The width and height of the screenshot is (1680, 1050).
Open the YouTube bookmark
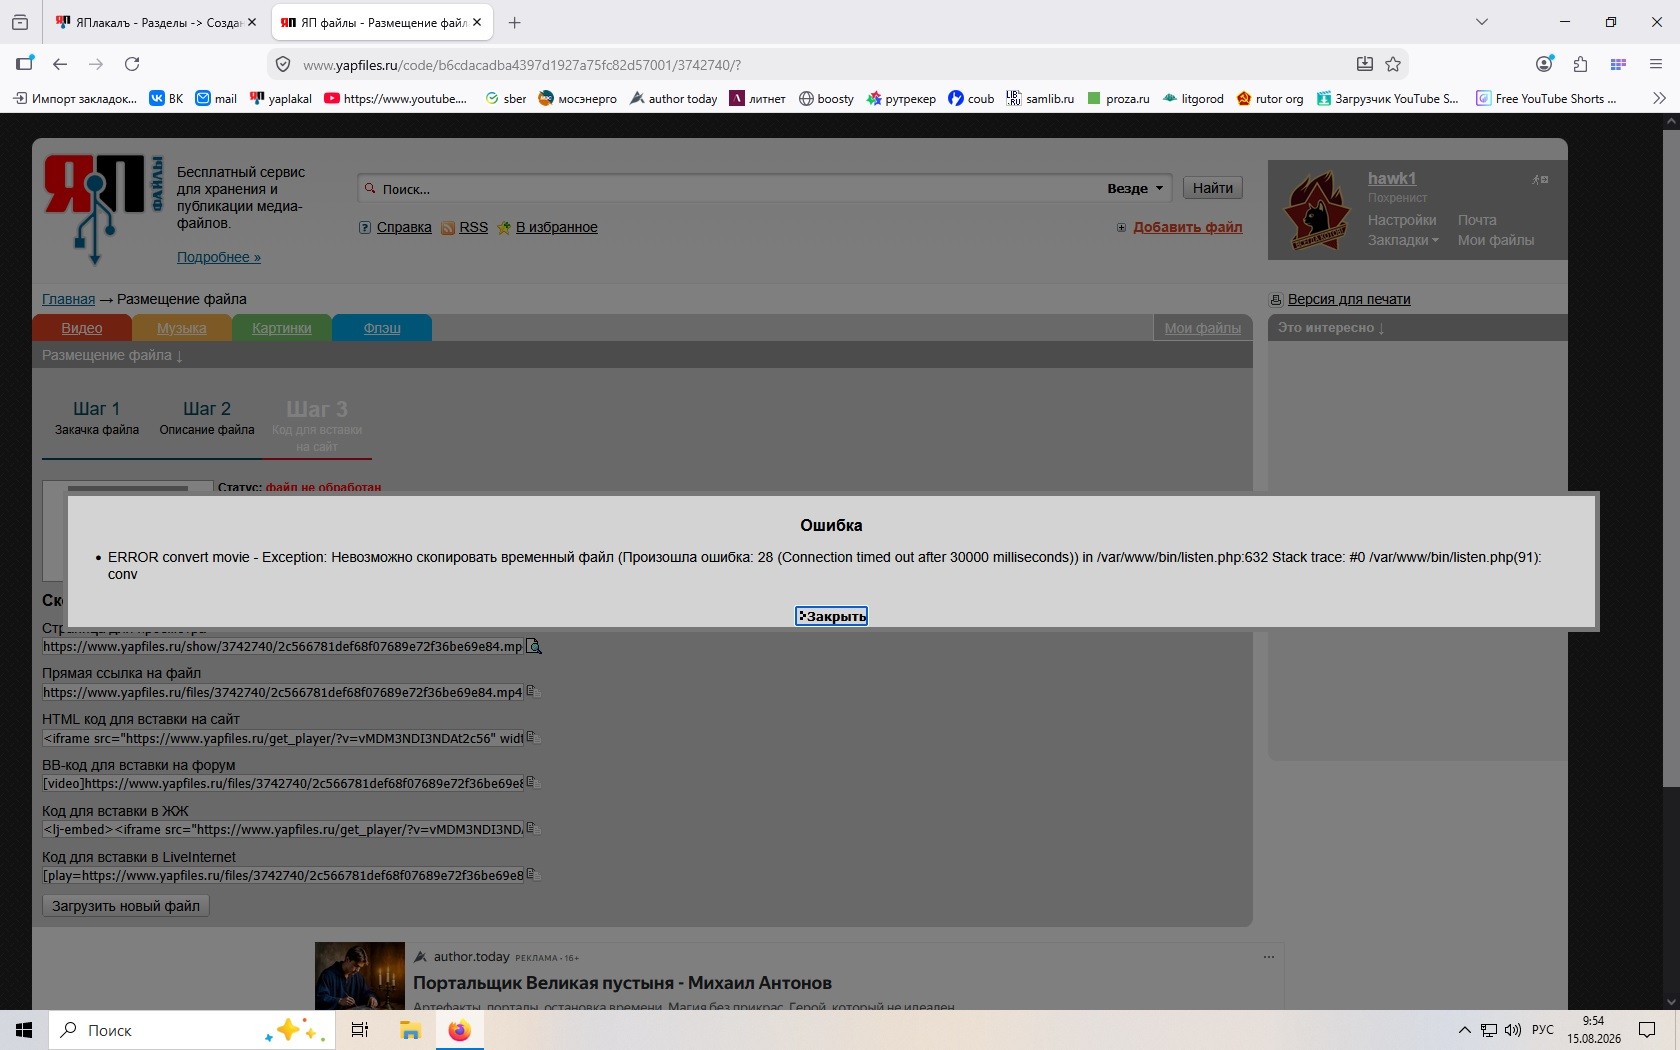(x=396, y=98)
